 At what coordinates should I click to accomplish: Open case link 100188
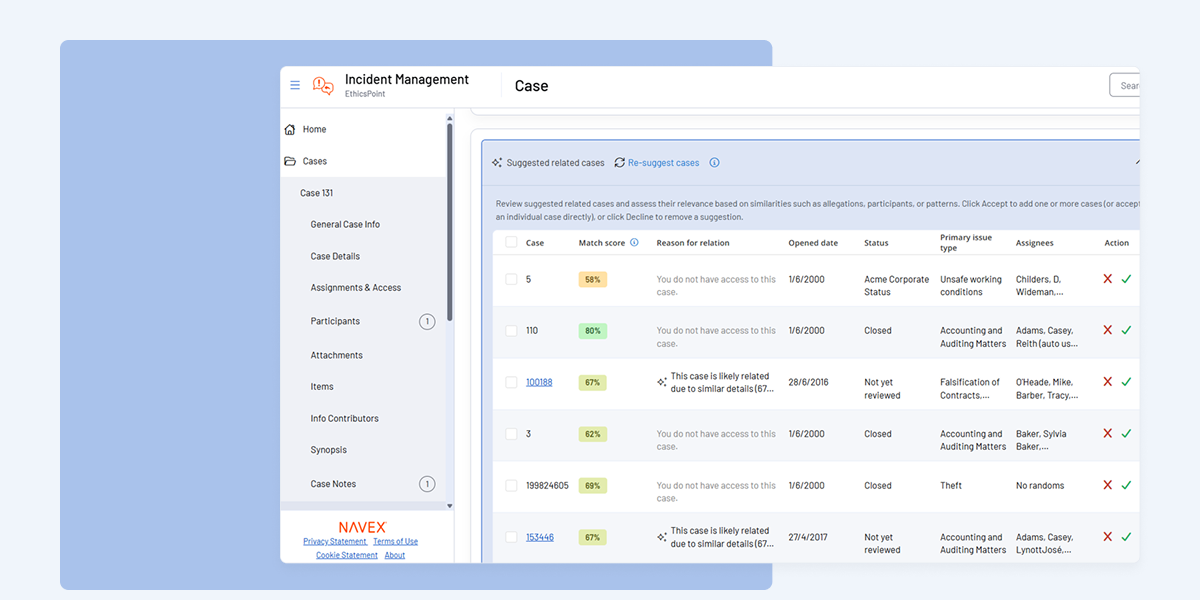[539, 382]
